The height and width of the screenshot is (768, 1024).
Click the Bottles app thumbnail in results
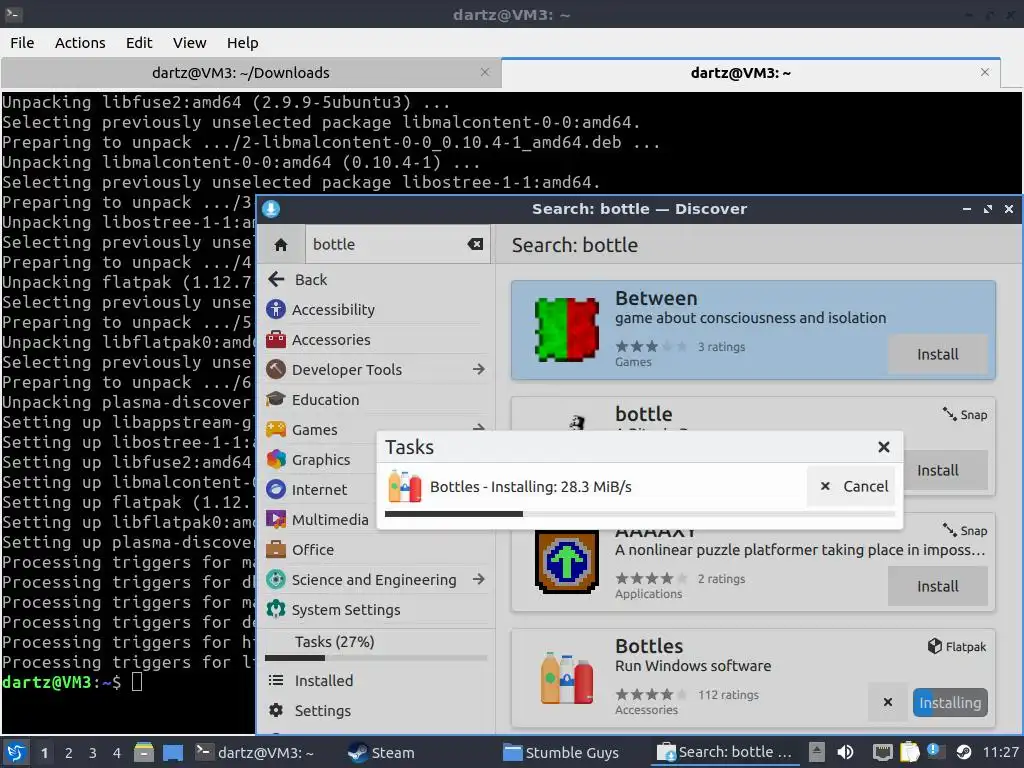tap(566, 678)
